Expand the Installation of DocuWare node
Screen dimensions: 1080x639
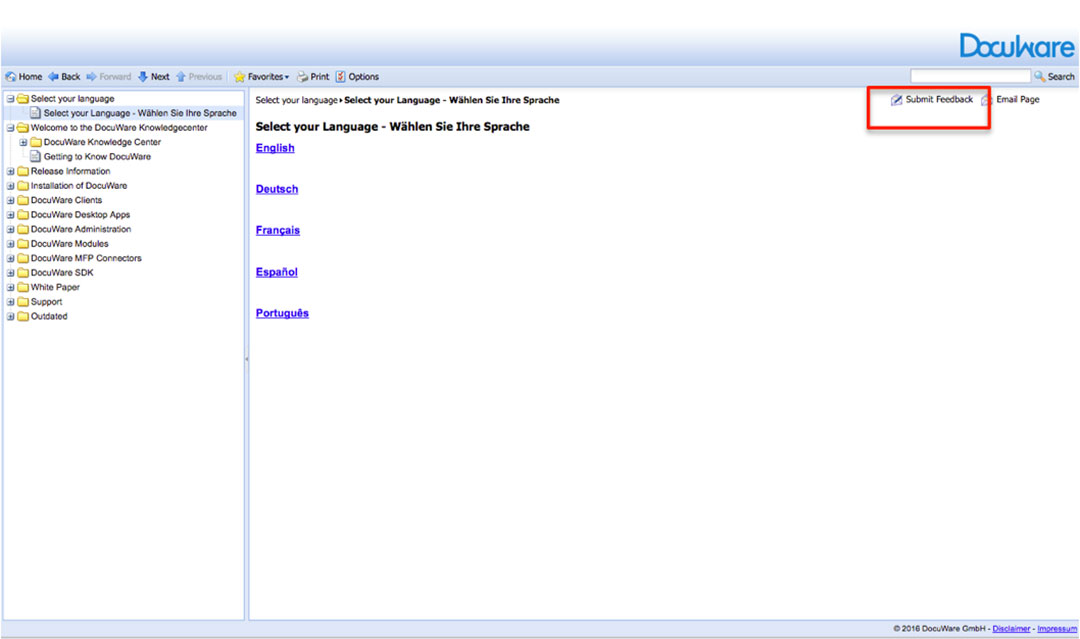coord(10,185)
